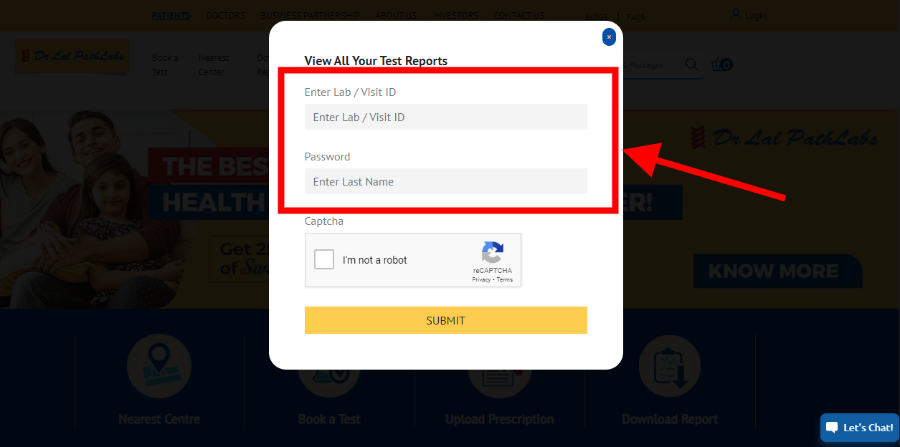The height and width of the screenshot is (447, 900).
Task: Click the Download Report clipboard icon
Action: 670,366
